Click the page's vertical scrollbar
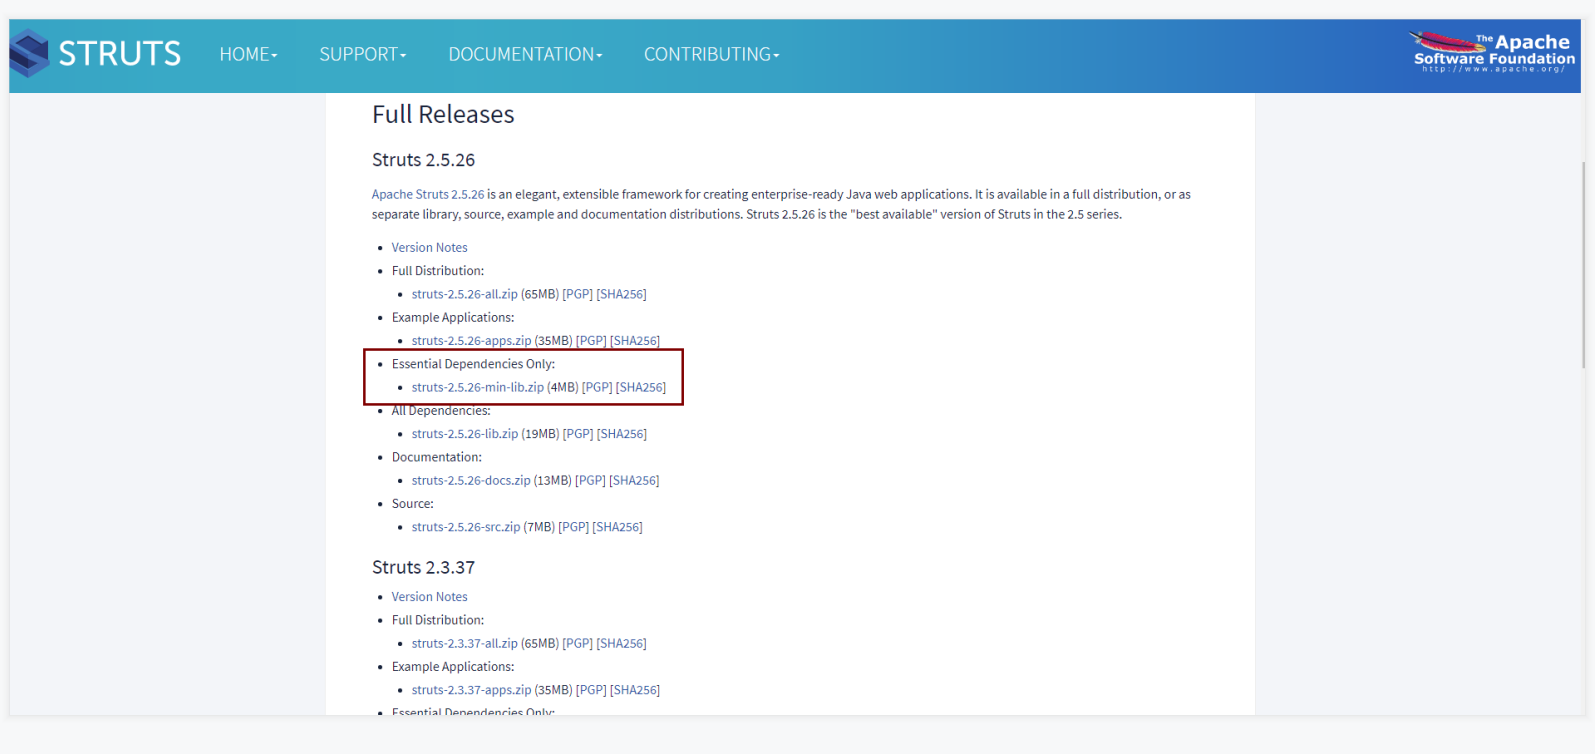This screenshot has height=754, width=1595. coord(1583,265)
